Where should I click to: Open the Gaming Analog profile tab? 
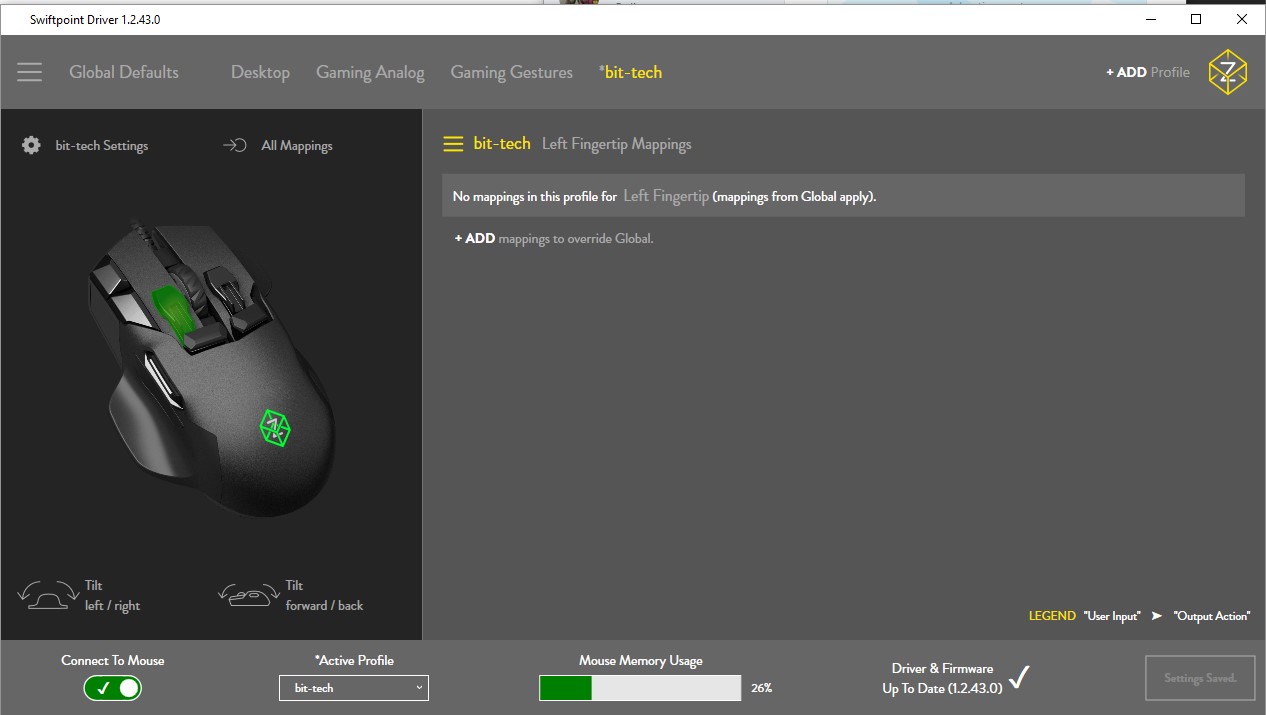pyautogui.click(x=370, y=72)
